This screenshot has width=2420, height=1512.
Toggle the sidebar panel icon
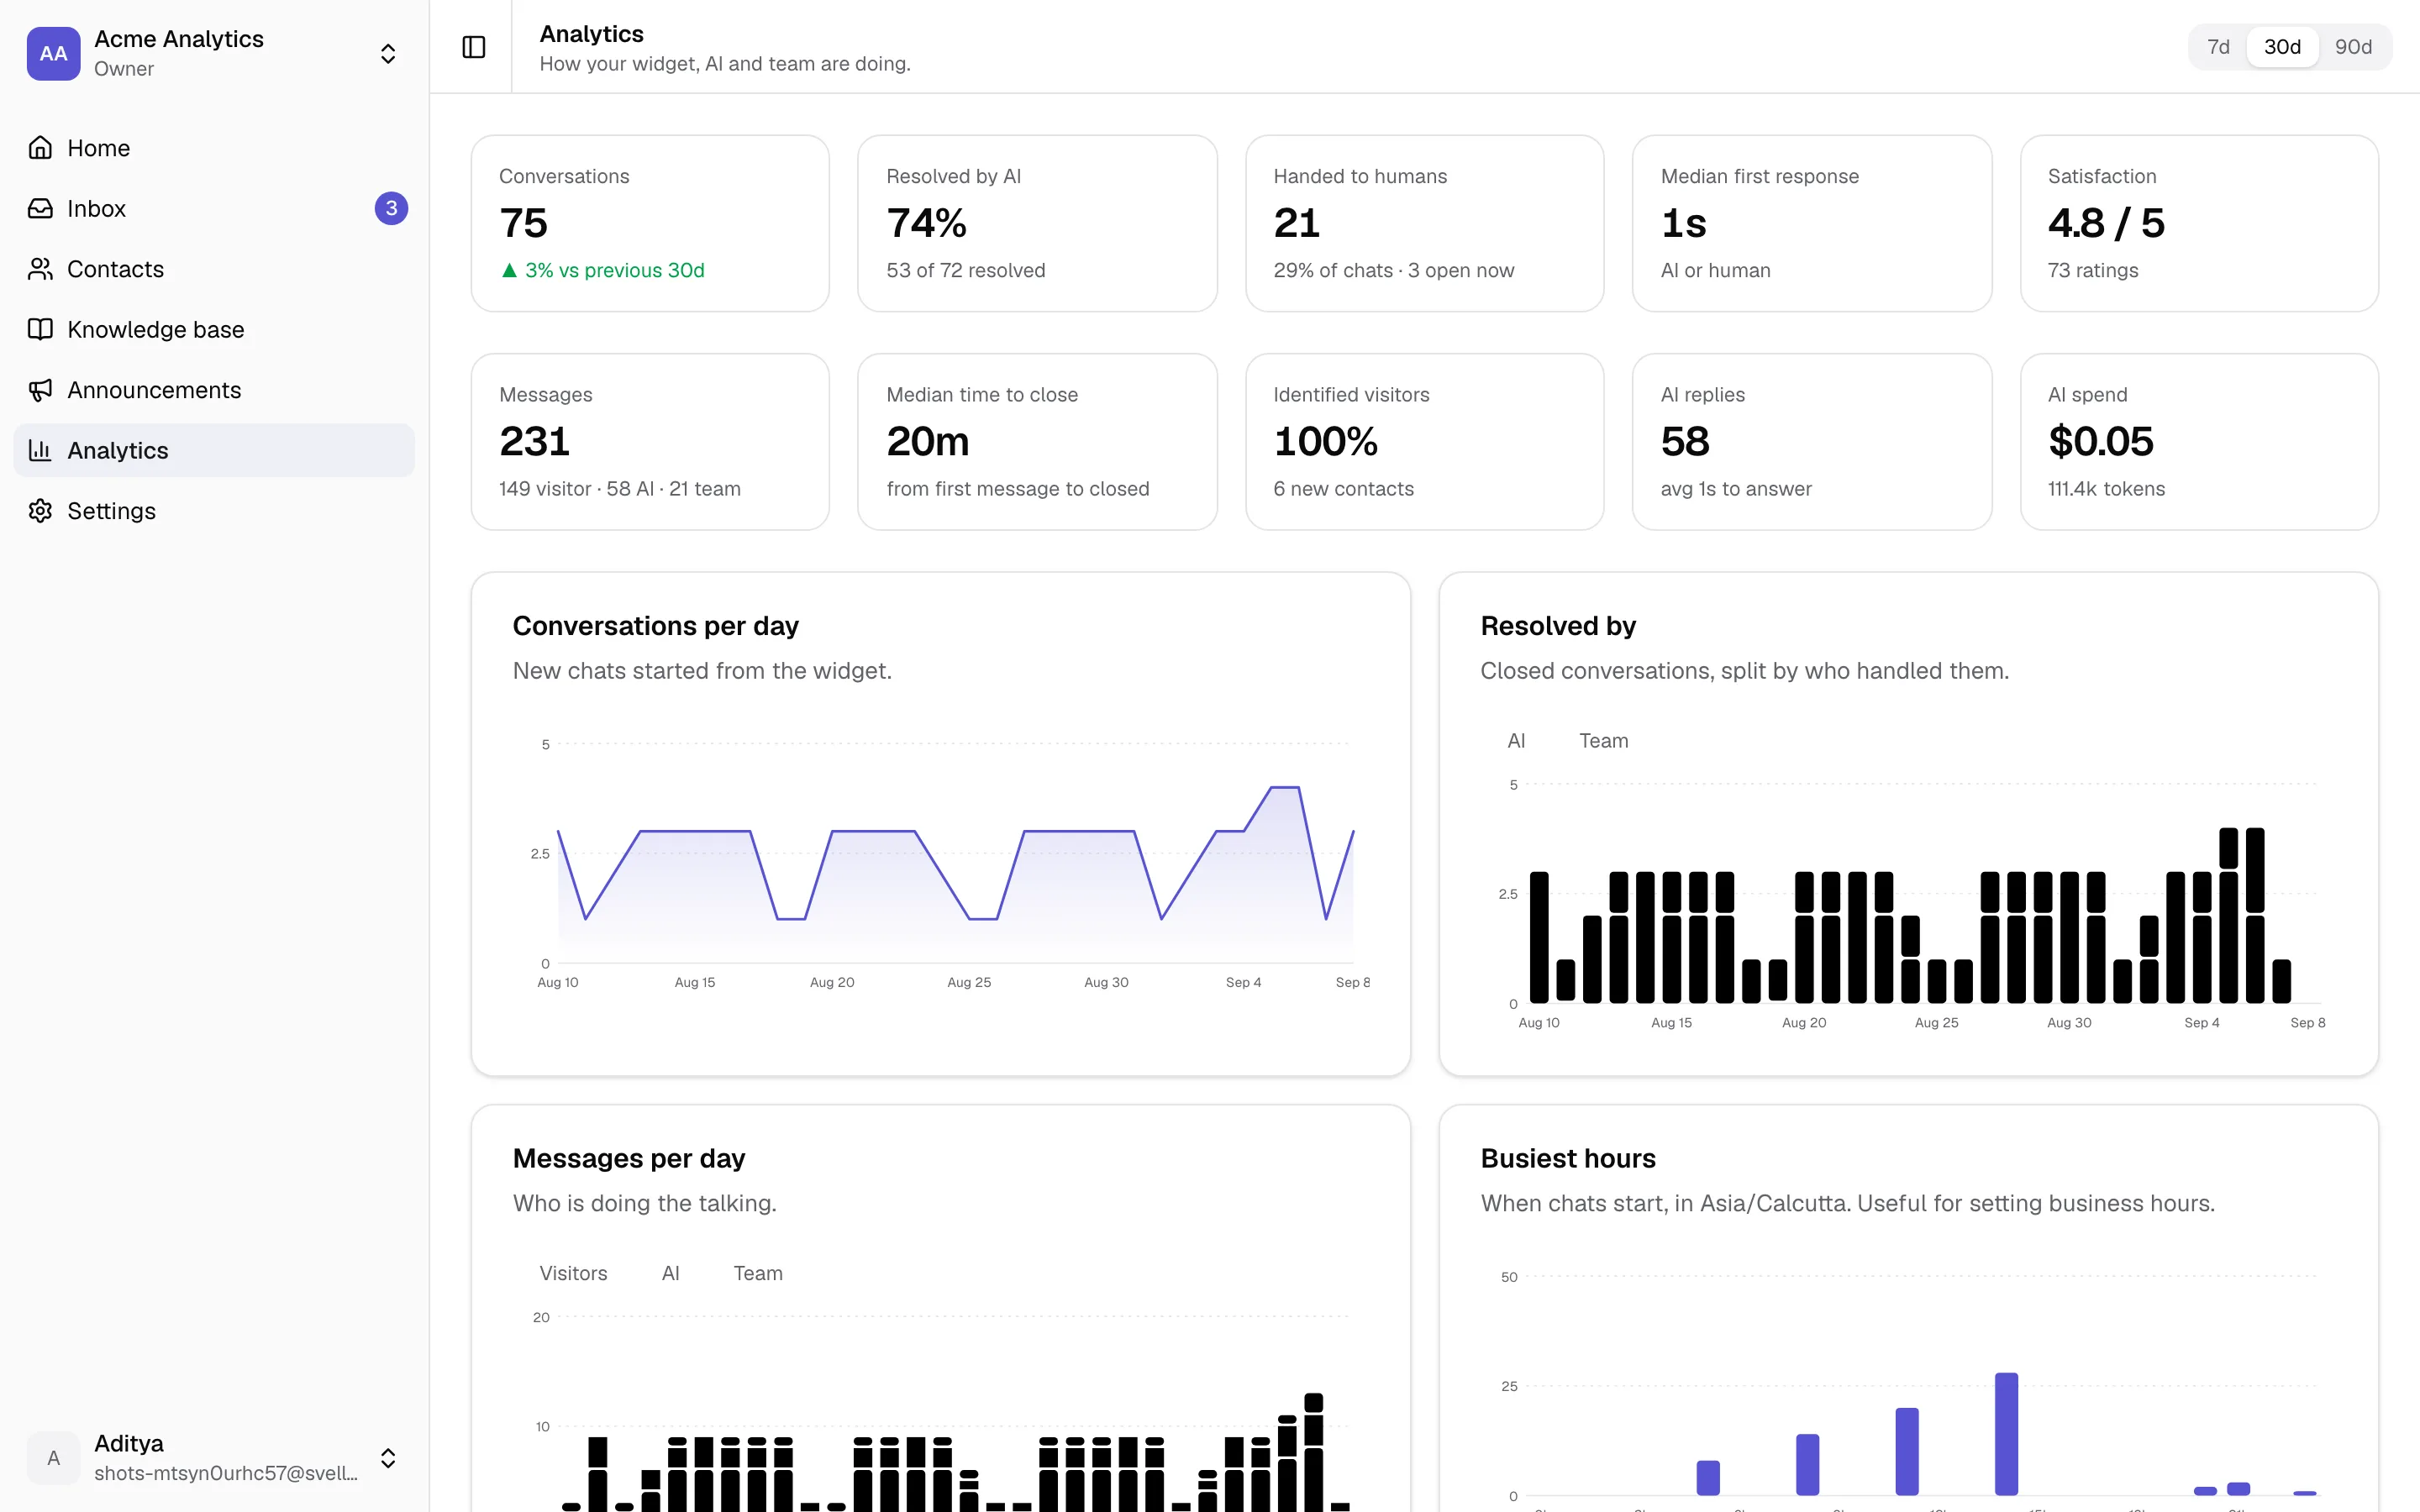coord(474,47)
